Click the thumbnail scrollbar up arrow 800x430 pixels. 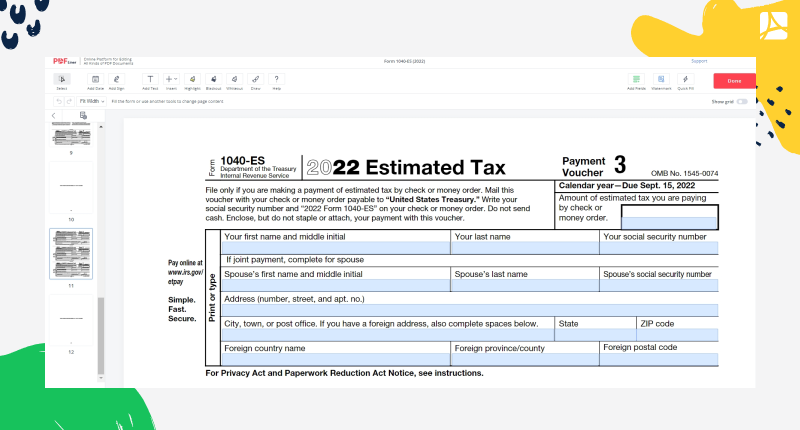pos(101,126)
